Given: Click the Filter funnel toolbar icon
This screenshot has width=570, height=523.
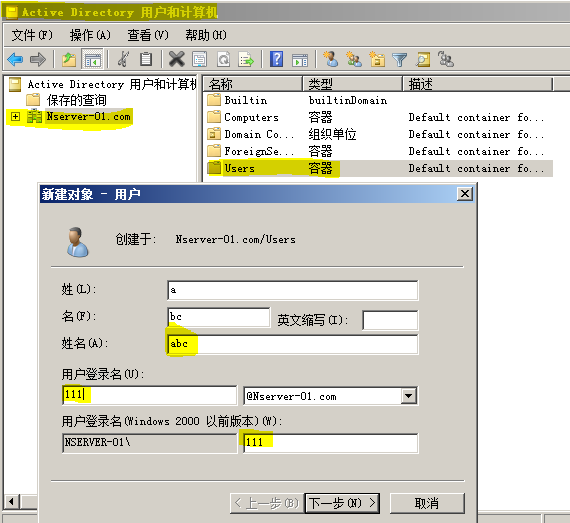Looking at the screenshot, I should point(400,60).
